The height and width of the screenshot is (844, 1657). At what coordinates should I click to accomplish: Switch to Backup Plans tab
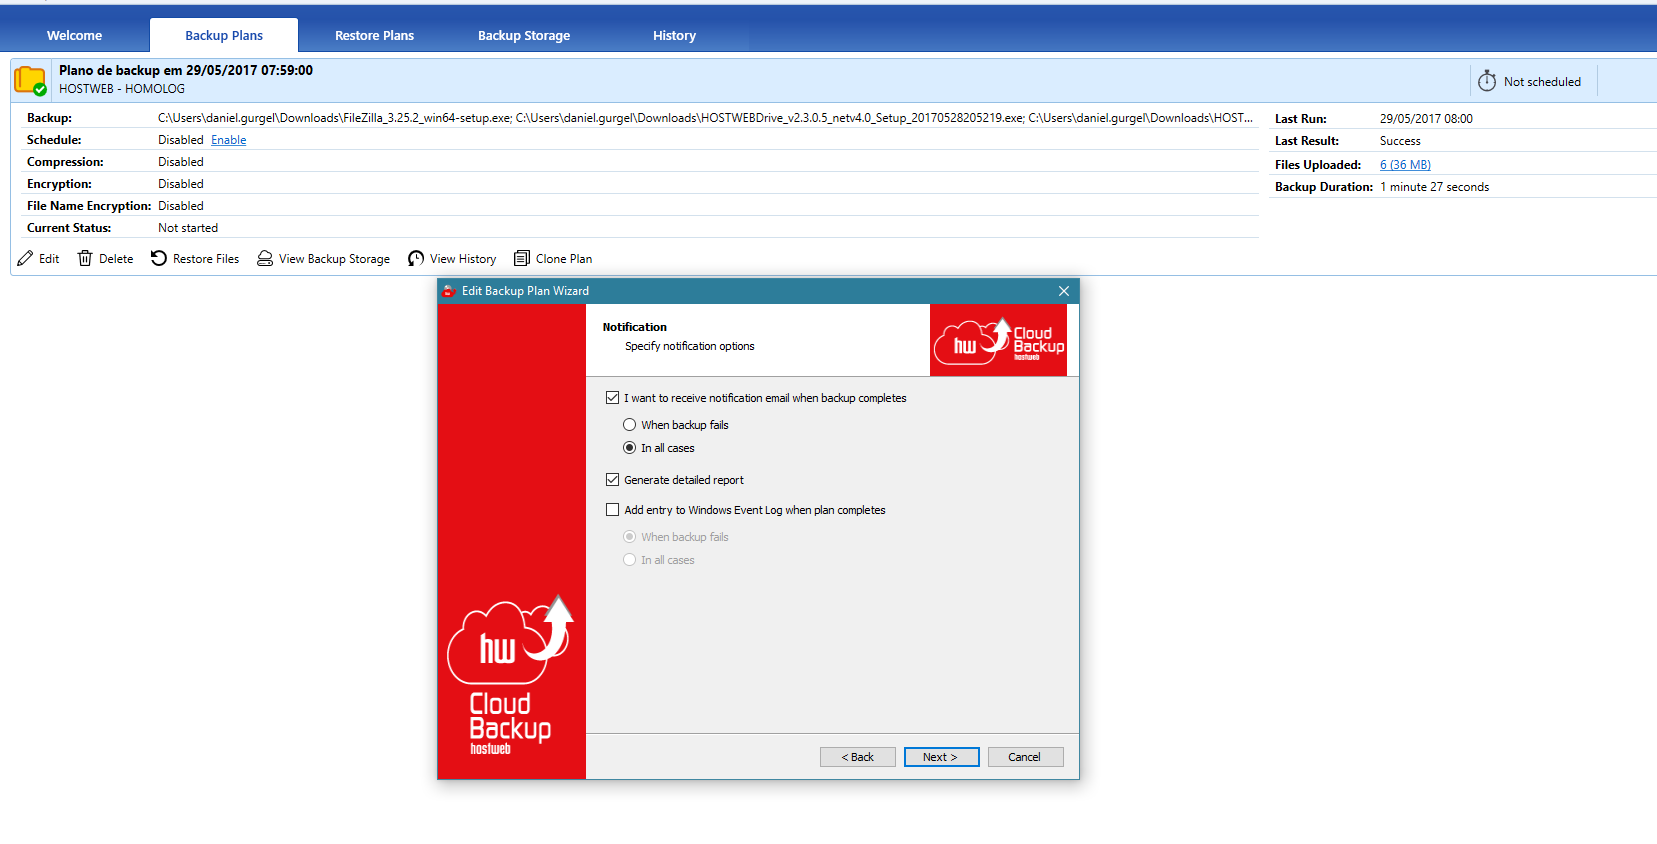pyautogui.click(x=224, y=35)
